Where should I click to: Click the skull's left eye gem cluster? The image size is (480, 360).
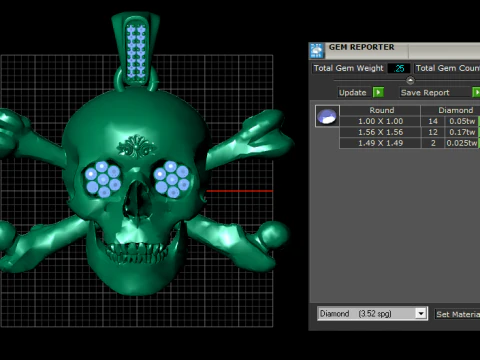[x=103, y=179]
